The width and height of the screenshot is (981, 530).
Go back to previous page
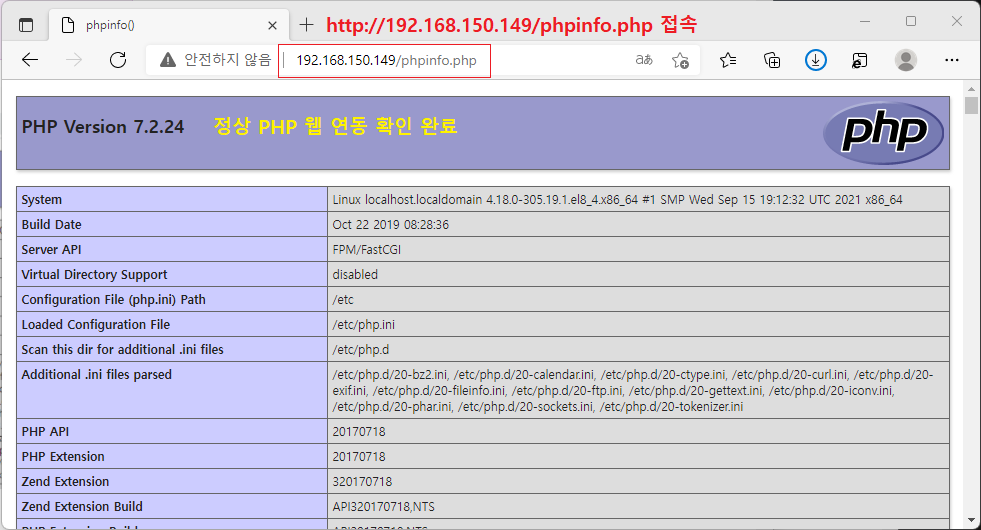[x=30, y=60]
